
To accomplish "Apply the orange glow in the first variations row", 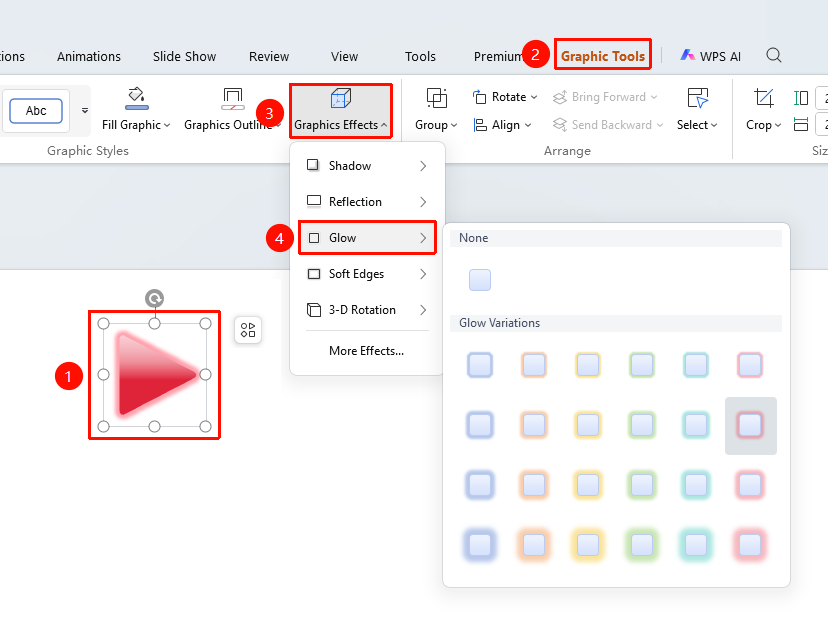I will [x=534, y=365].
